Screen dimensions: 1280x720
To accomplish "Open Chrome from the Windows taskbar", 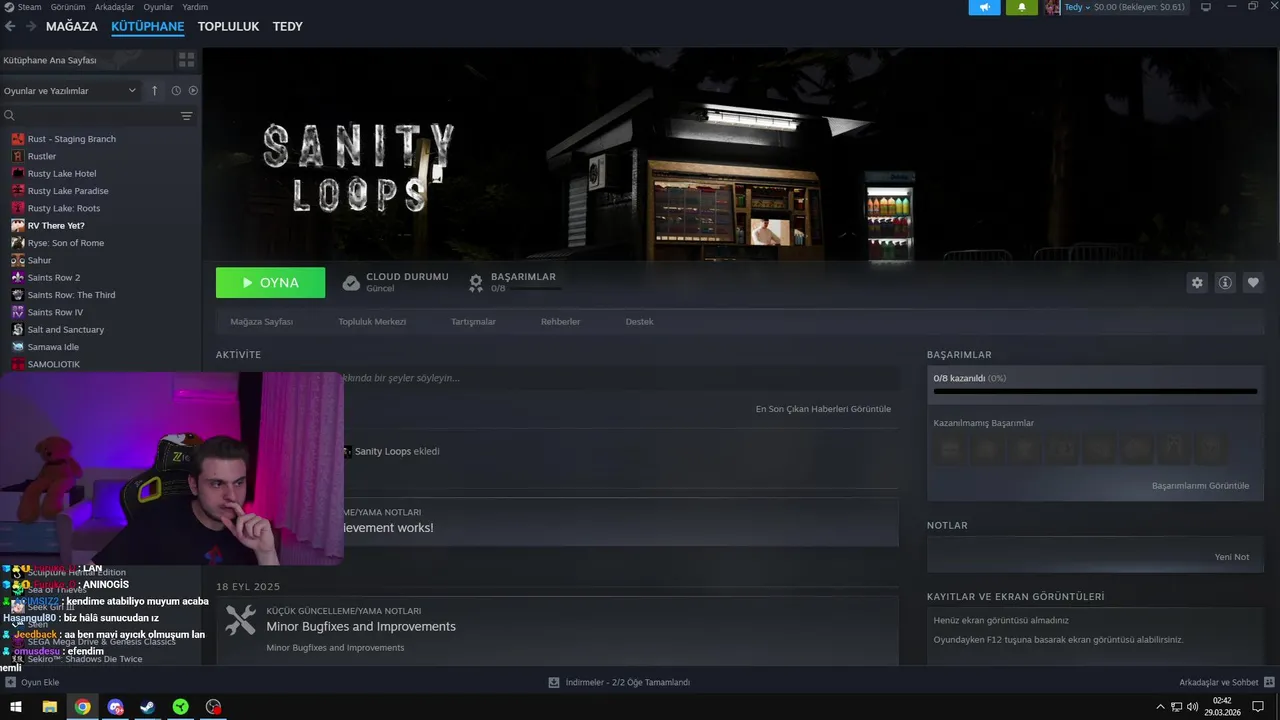I will (x=82, y=707).
